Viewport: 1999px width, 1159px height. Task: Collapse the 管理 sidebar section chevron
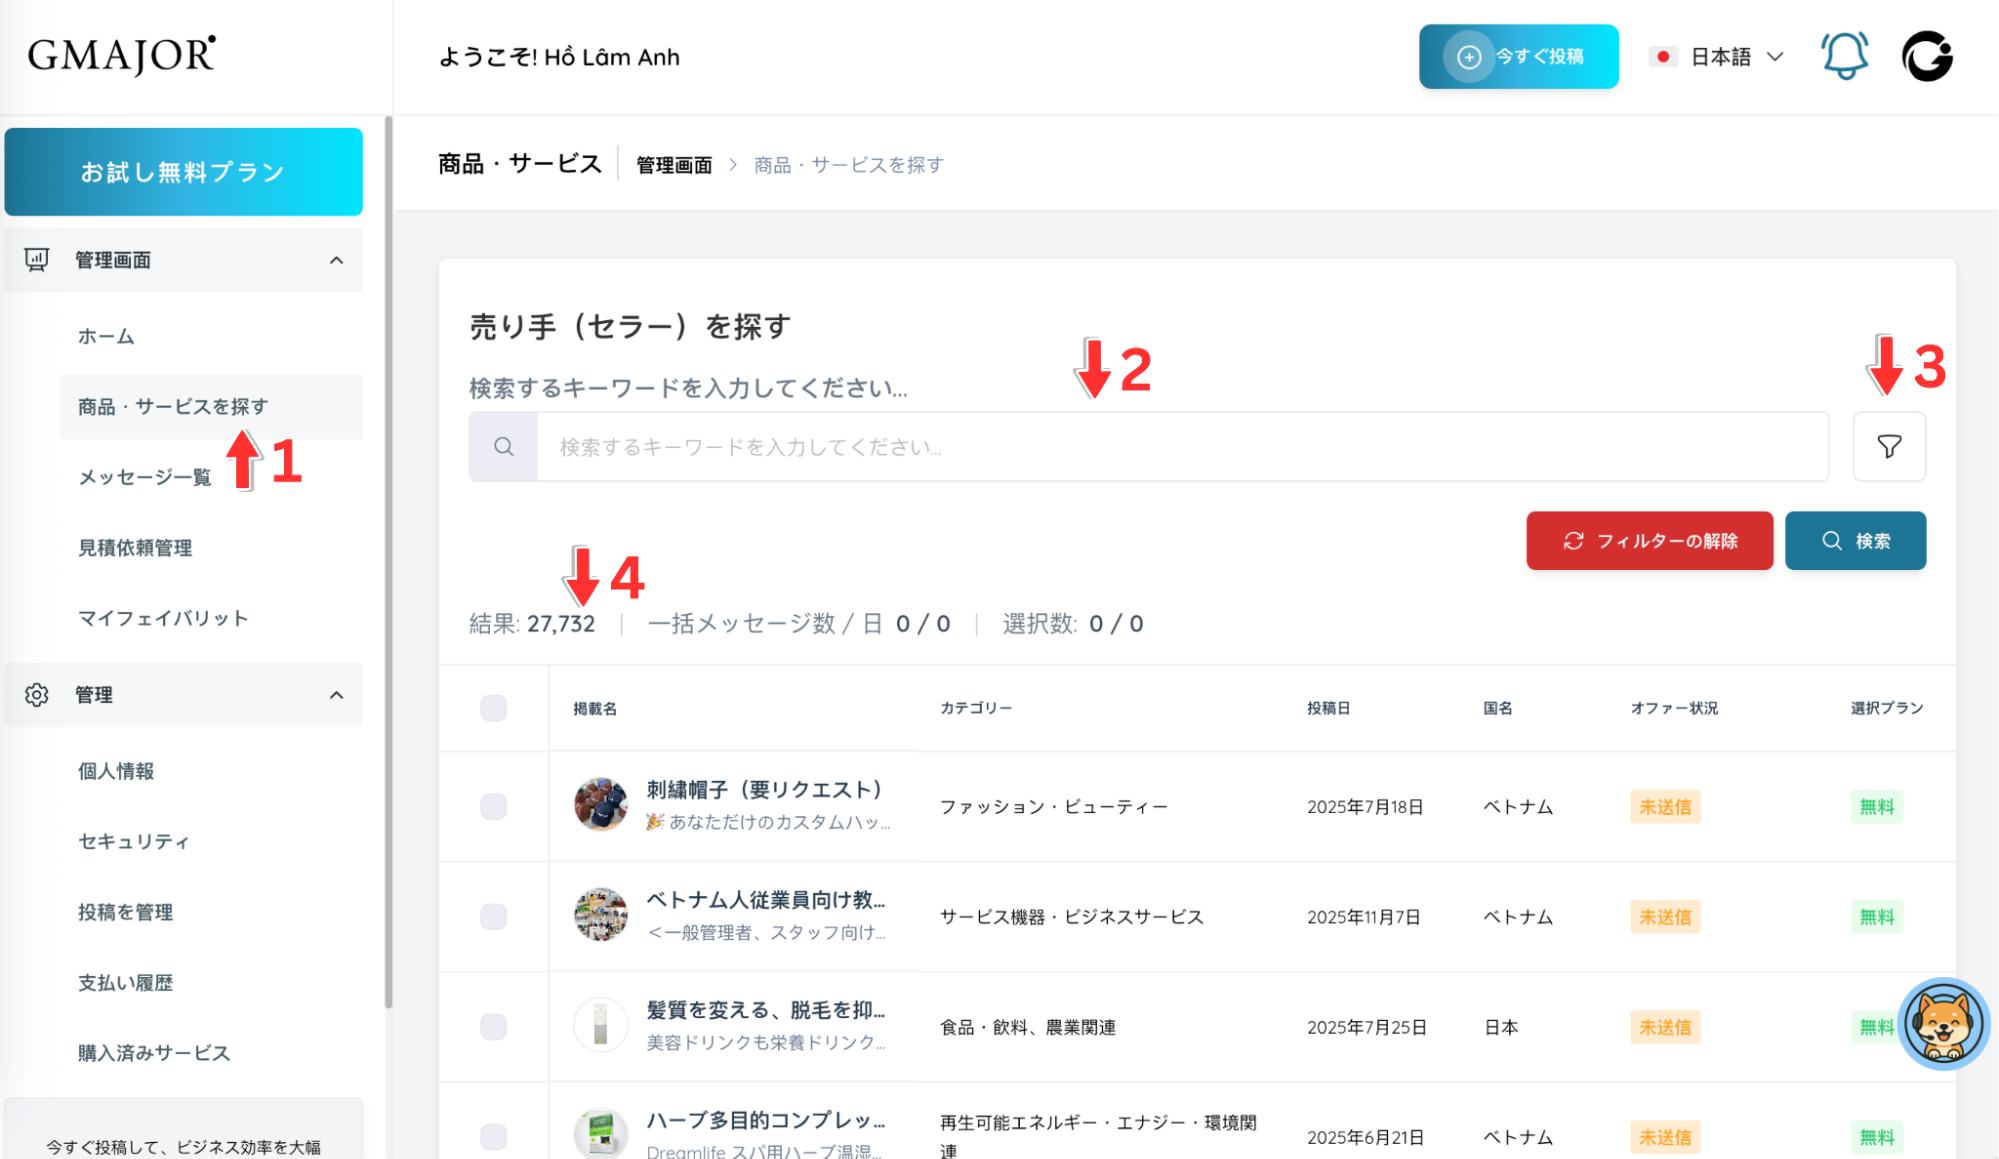(x=336, y=695)
